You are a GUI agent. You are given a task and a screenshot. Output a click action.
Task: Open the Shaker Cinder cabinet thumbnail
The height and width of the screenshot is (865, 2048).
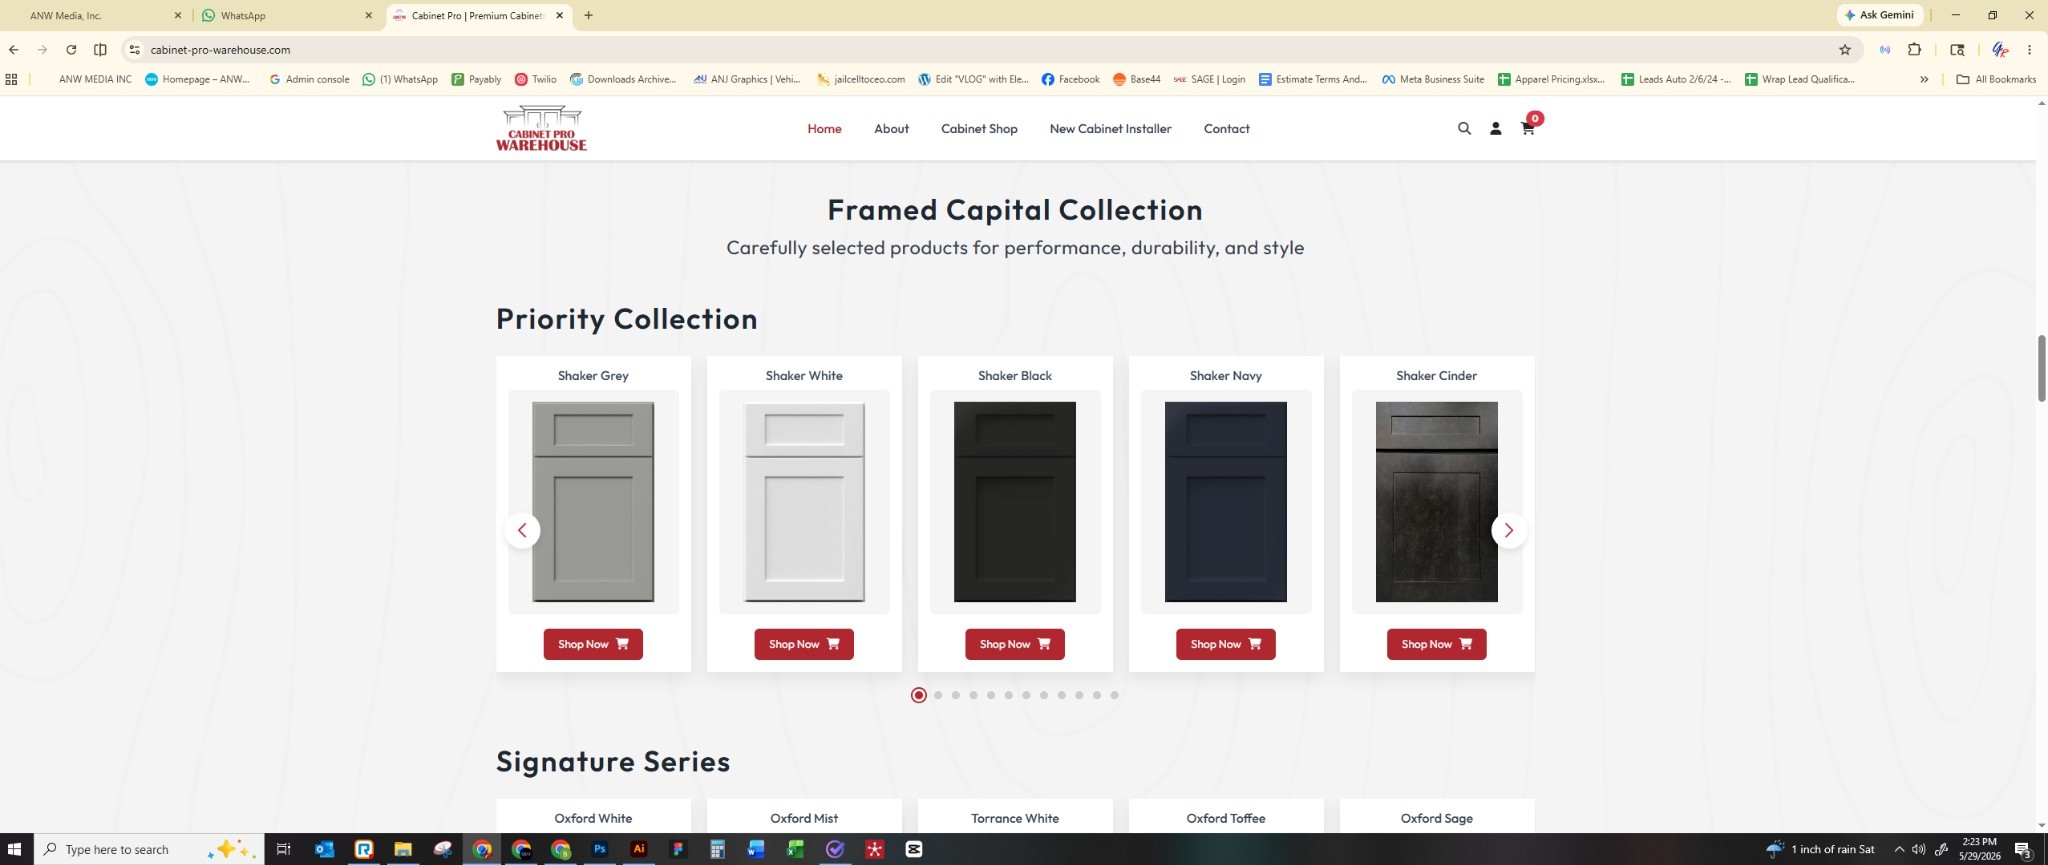pos(1437,502)
